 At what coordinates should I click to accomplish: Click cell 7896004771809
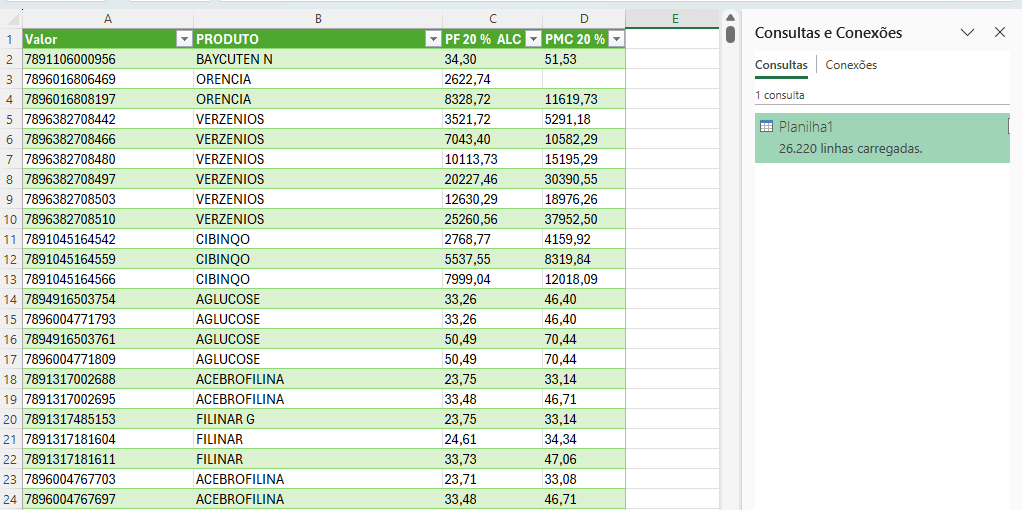click(x=108, y=359)
